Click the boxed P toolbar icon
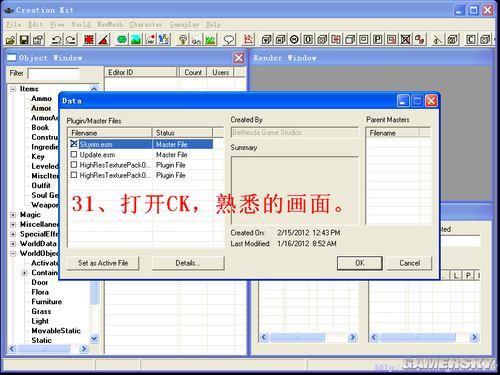The height and width of the screenshot is (375, 500). coord(377,40)
